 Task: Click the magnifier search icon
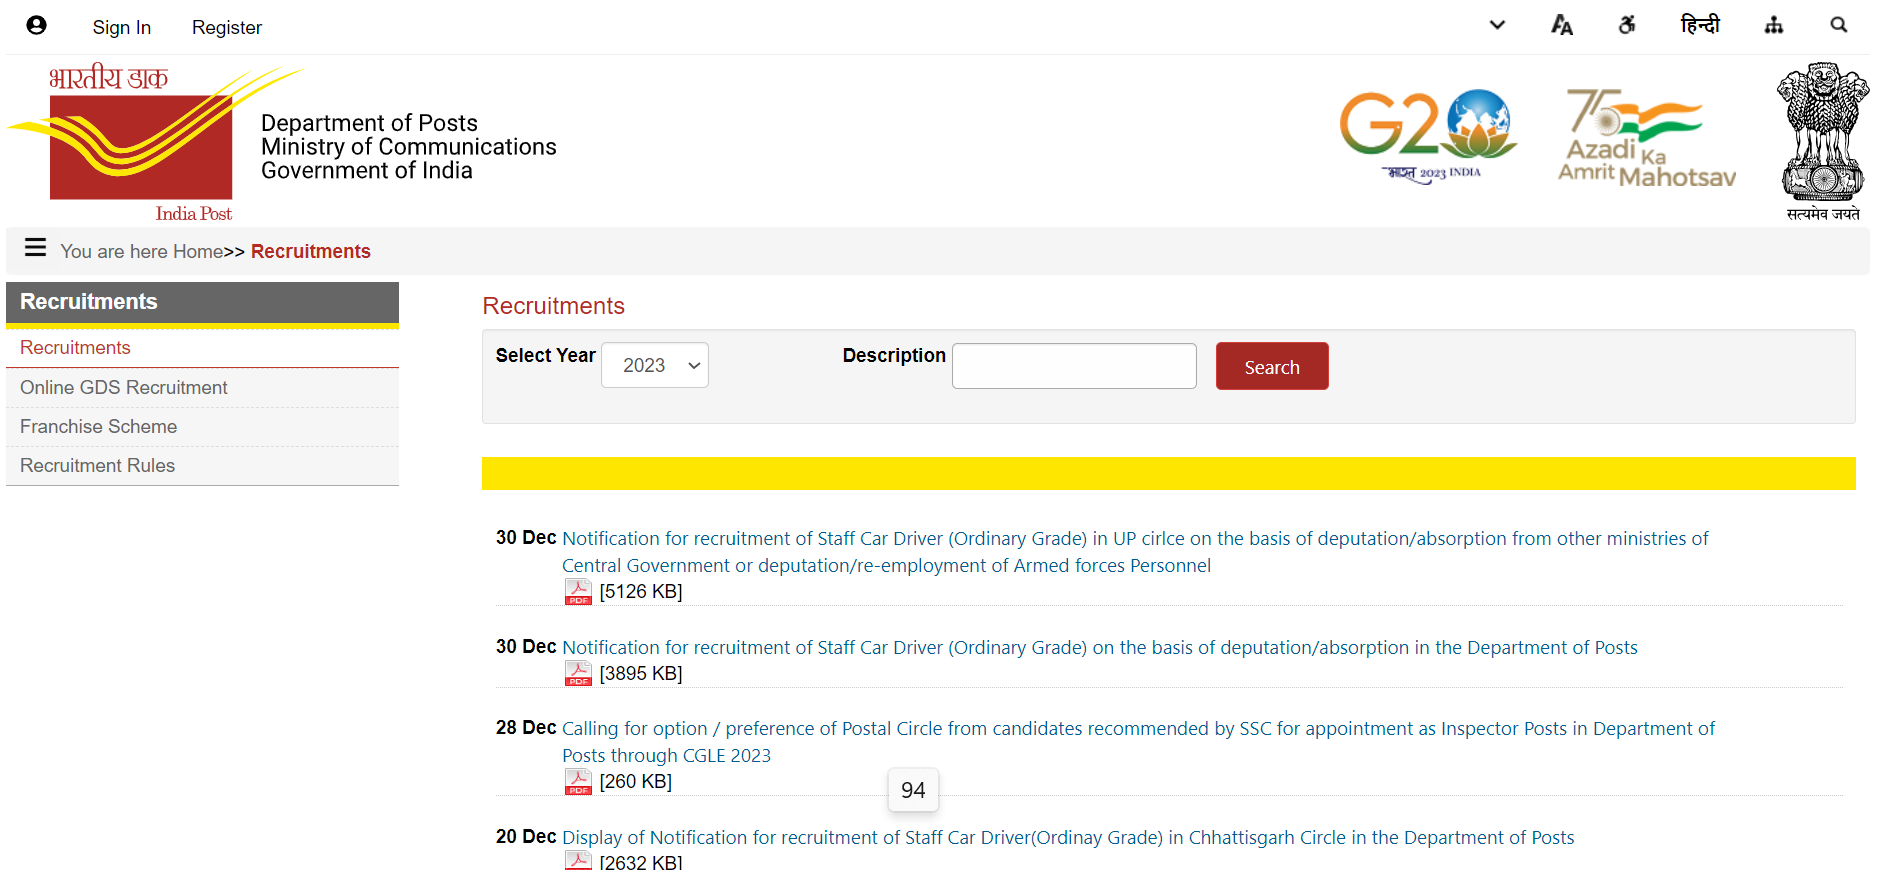coord(1838,26)
